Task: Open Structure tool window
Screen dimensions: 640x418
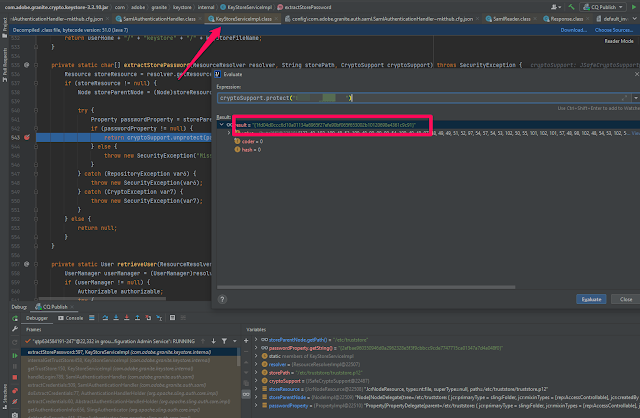Action: click(x=5, y=394)
